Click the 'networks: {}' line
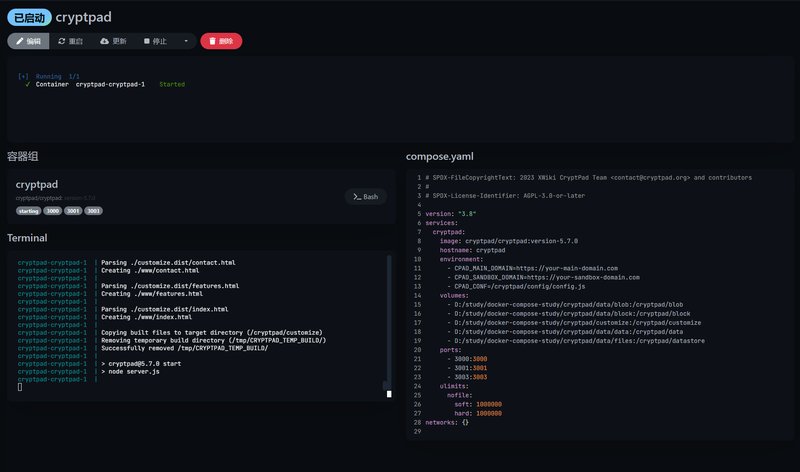Screen dimensions: 800x472 point(447,423)
